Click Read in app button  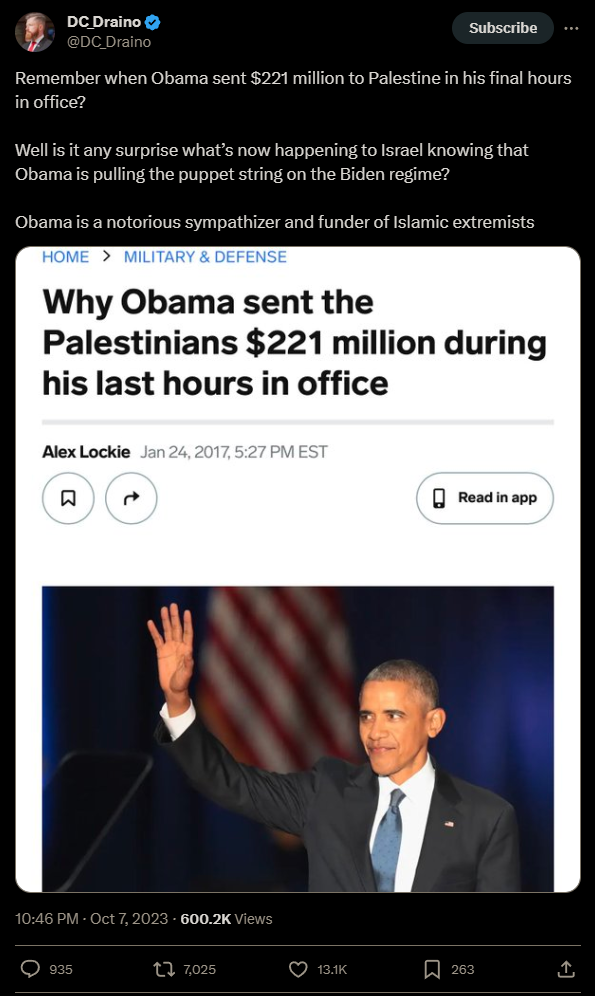click(485, 498)
